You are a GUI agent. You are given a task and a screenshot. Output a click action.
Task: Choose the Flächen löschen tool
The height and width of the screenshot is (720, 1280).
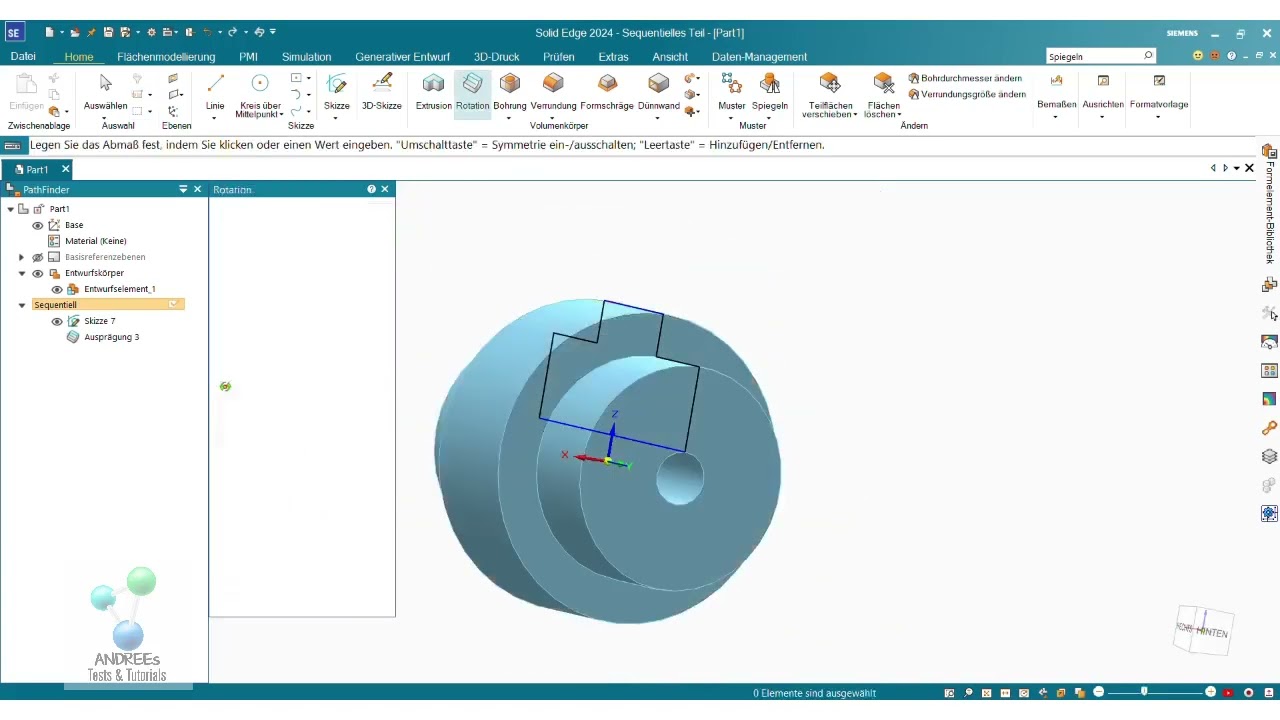(883, 94)
